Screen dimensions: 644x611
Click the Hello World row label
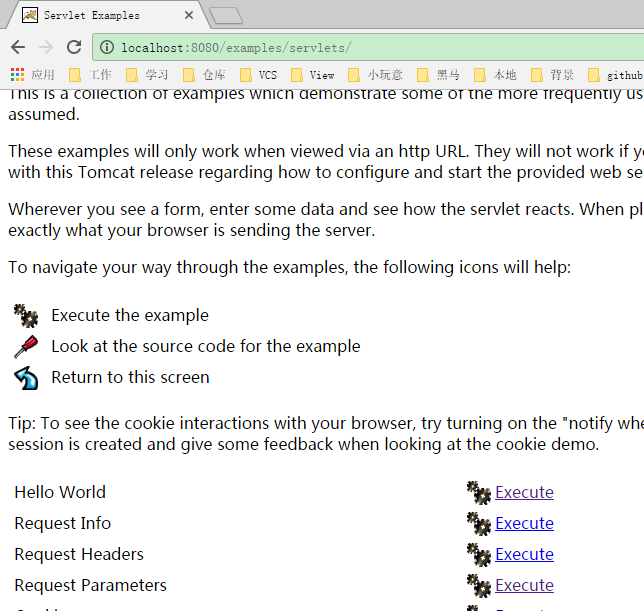60,492
